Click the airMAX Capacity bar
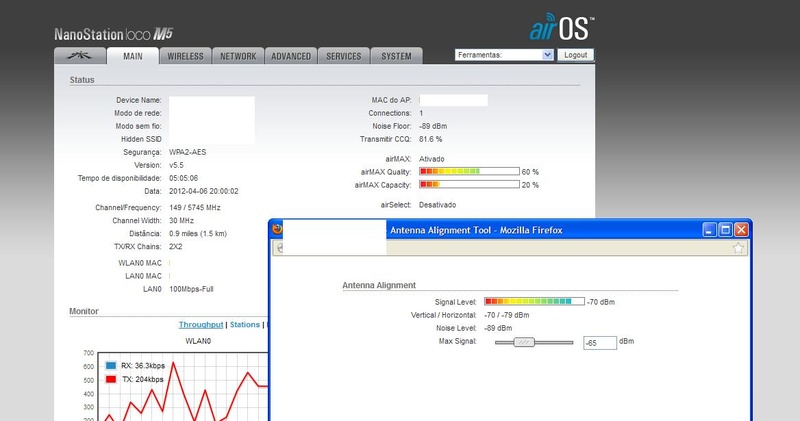Screen dimensions: 800x421 469,184
